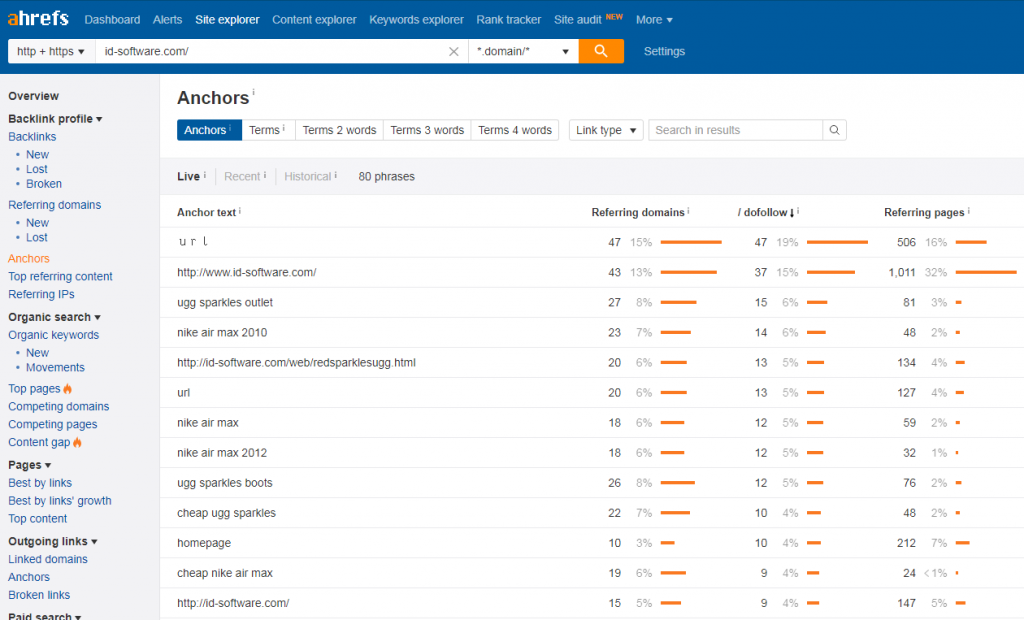The image size is (1024, 620).
Task: Open Competing domains in the sidebar
Action: pyautogui.click(x=59, y=406)
